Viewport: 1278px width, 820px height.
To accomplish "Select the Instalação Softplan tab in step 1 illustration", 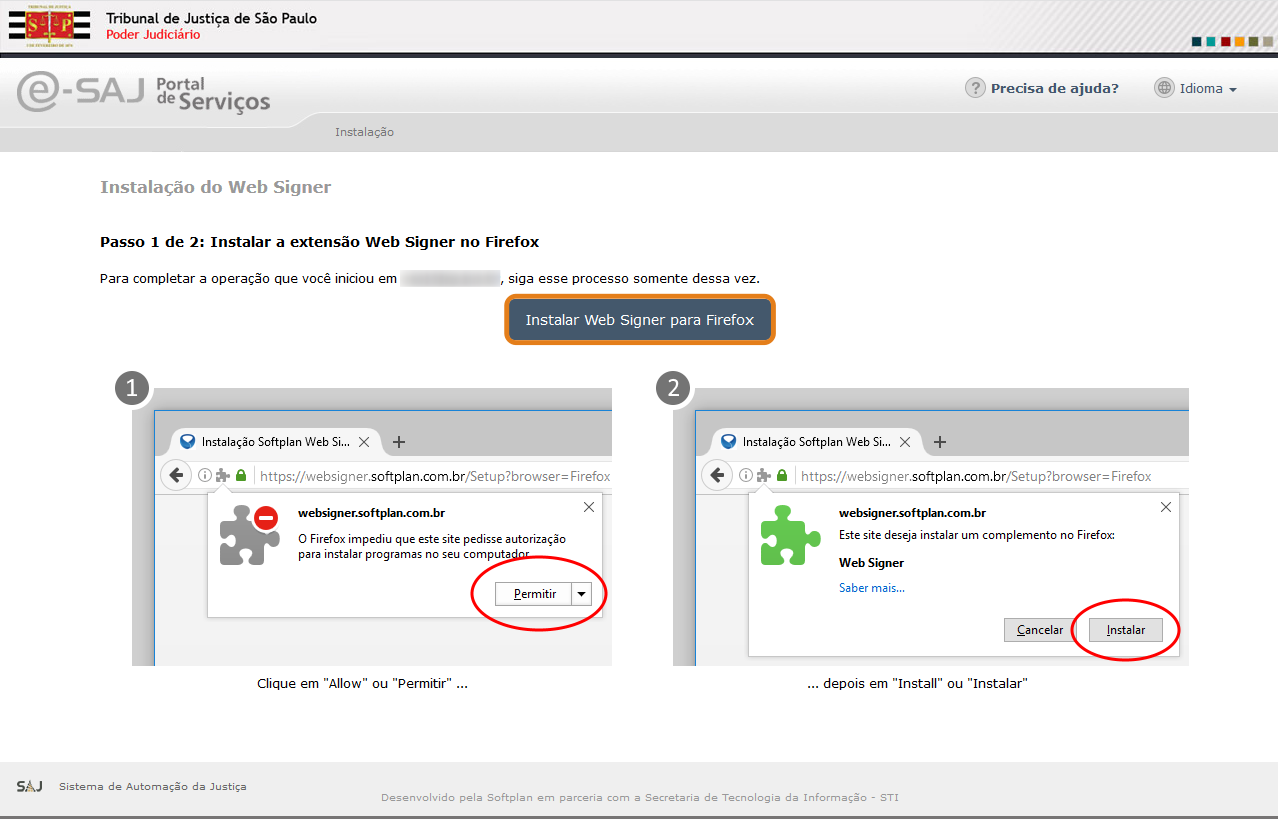I will pyautogui.click(x=275, y=441).
